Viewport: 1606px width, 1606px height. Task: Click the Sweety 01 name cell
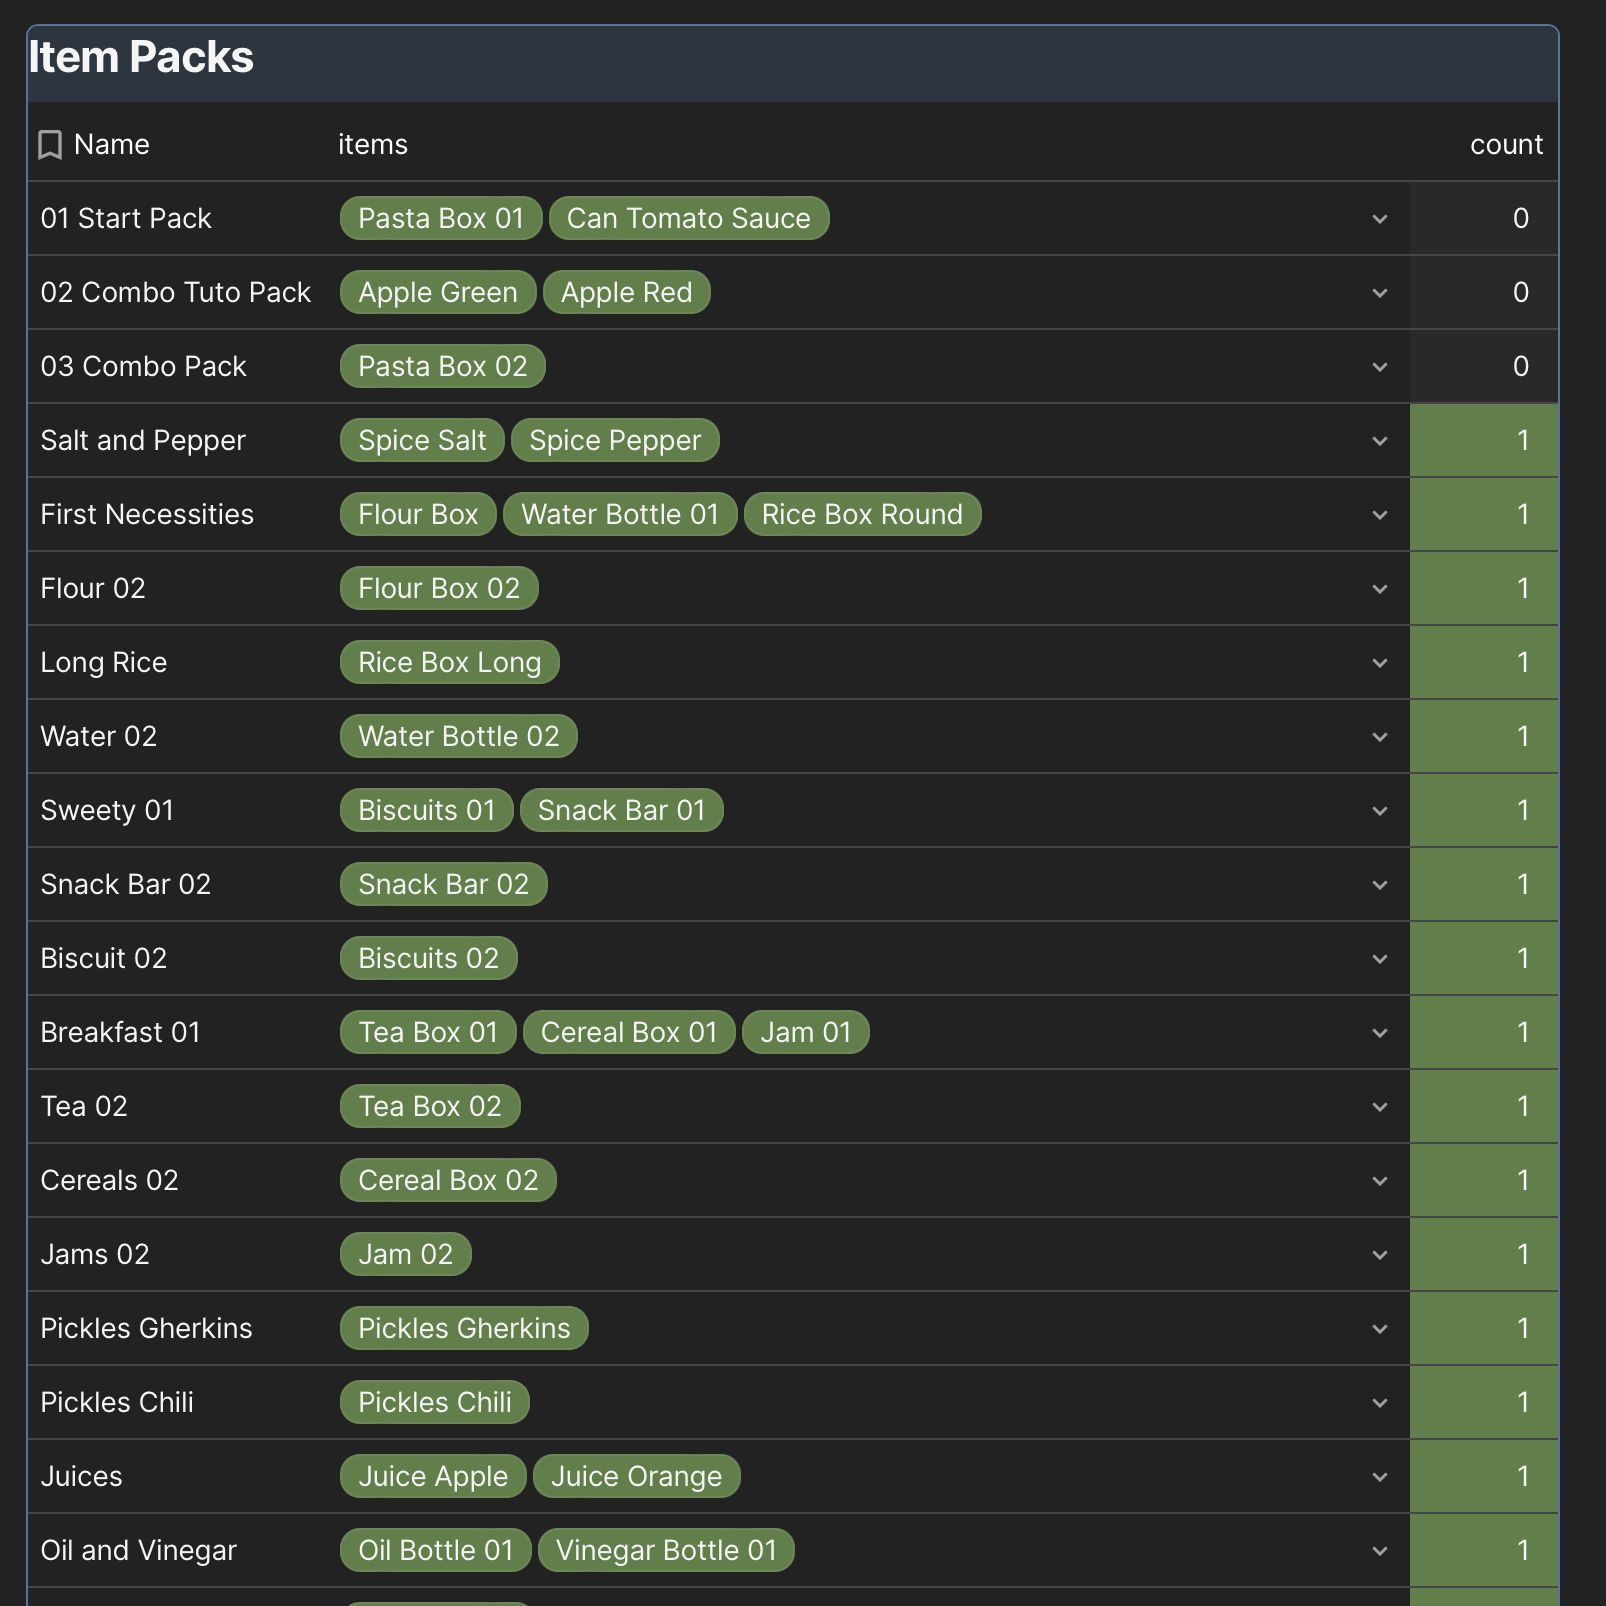coord(107,810)
